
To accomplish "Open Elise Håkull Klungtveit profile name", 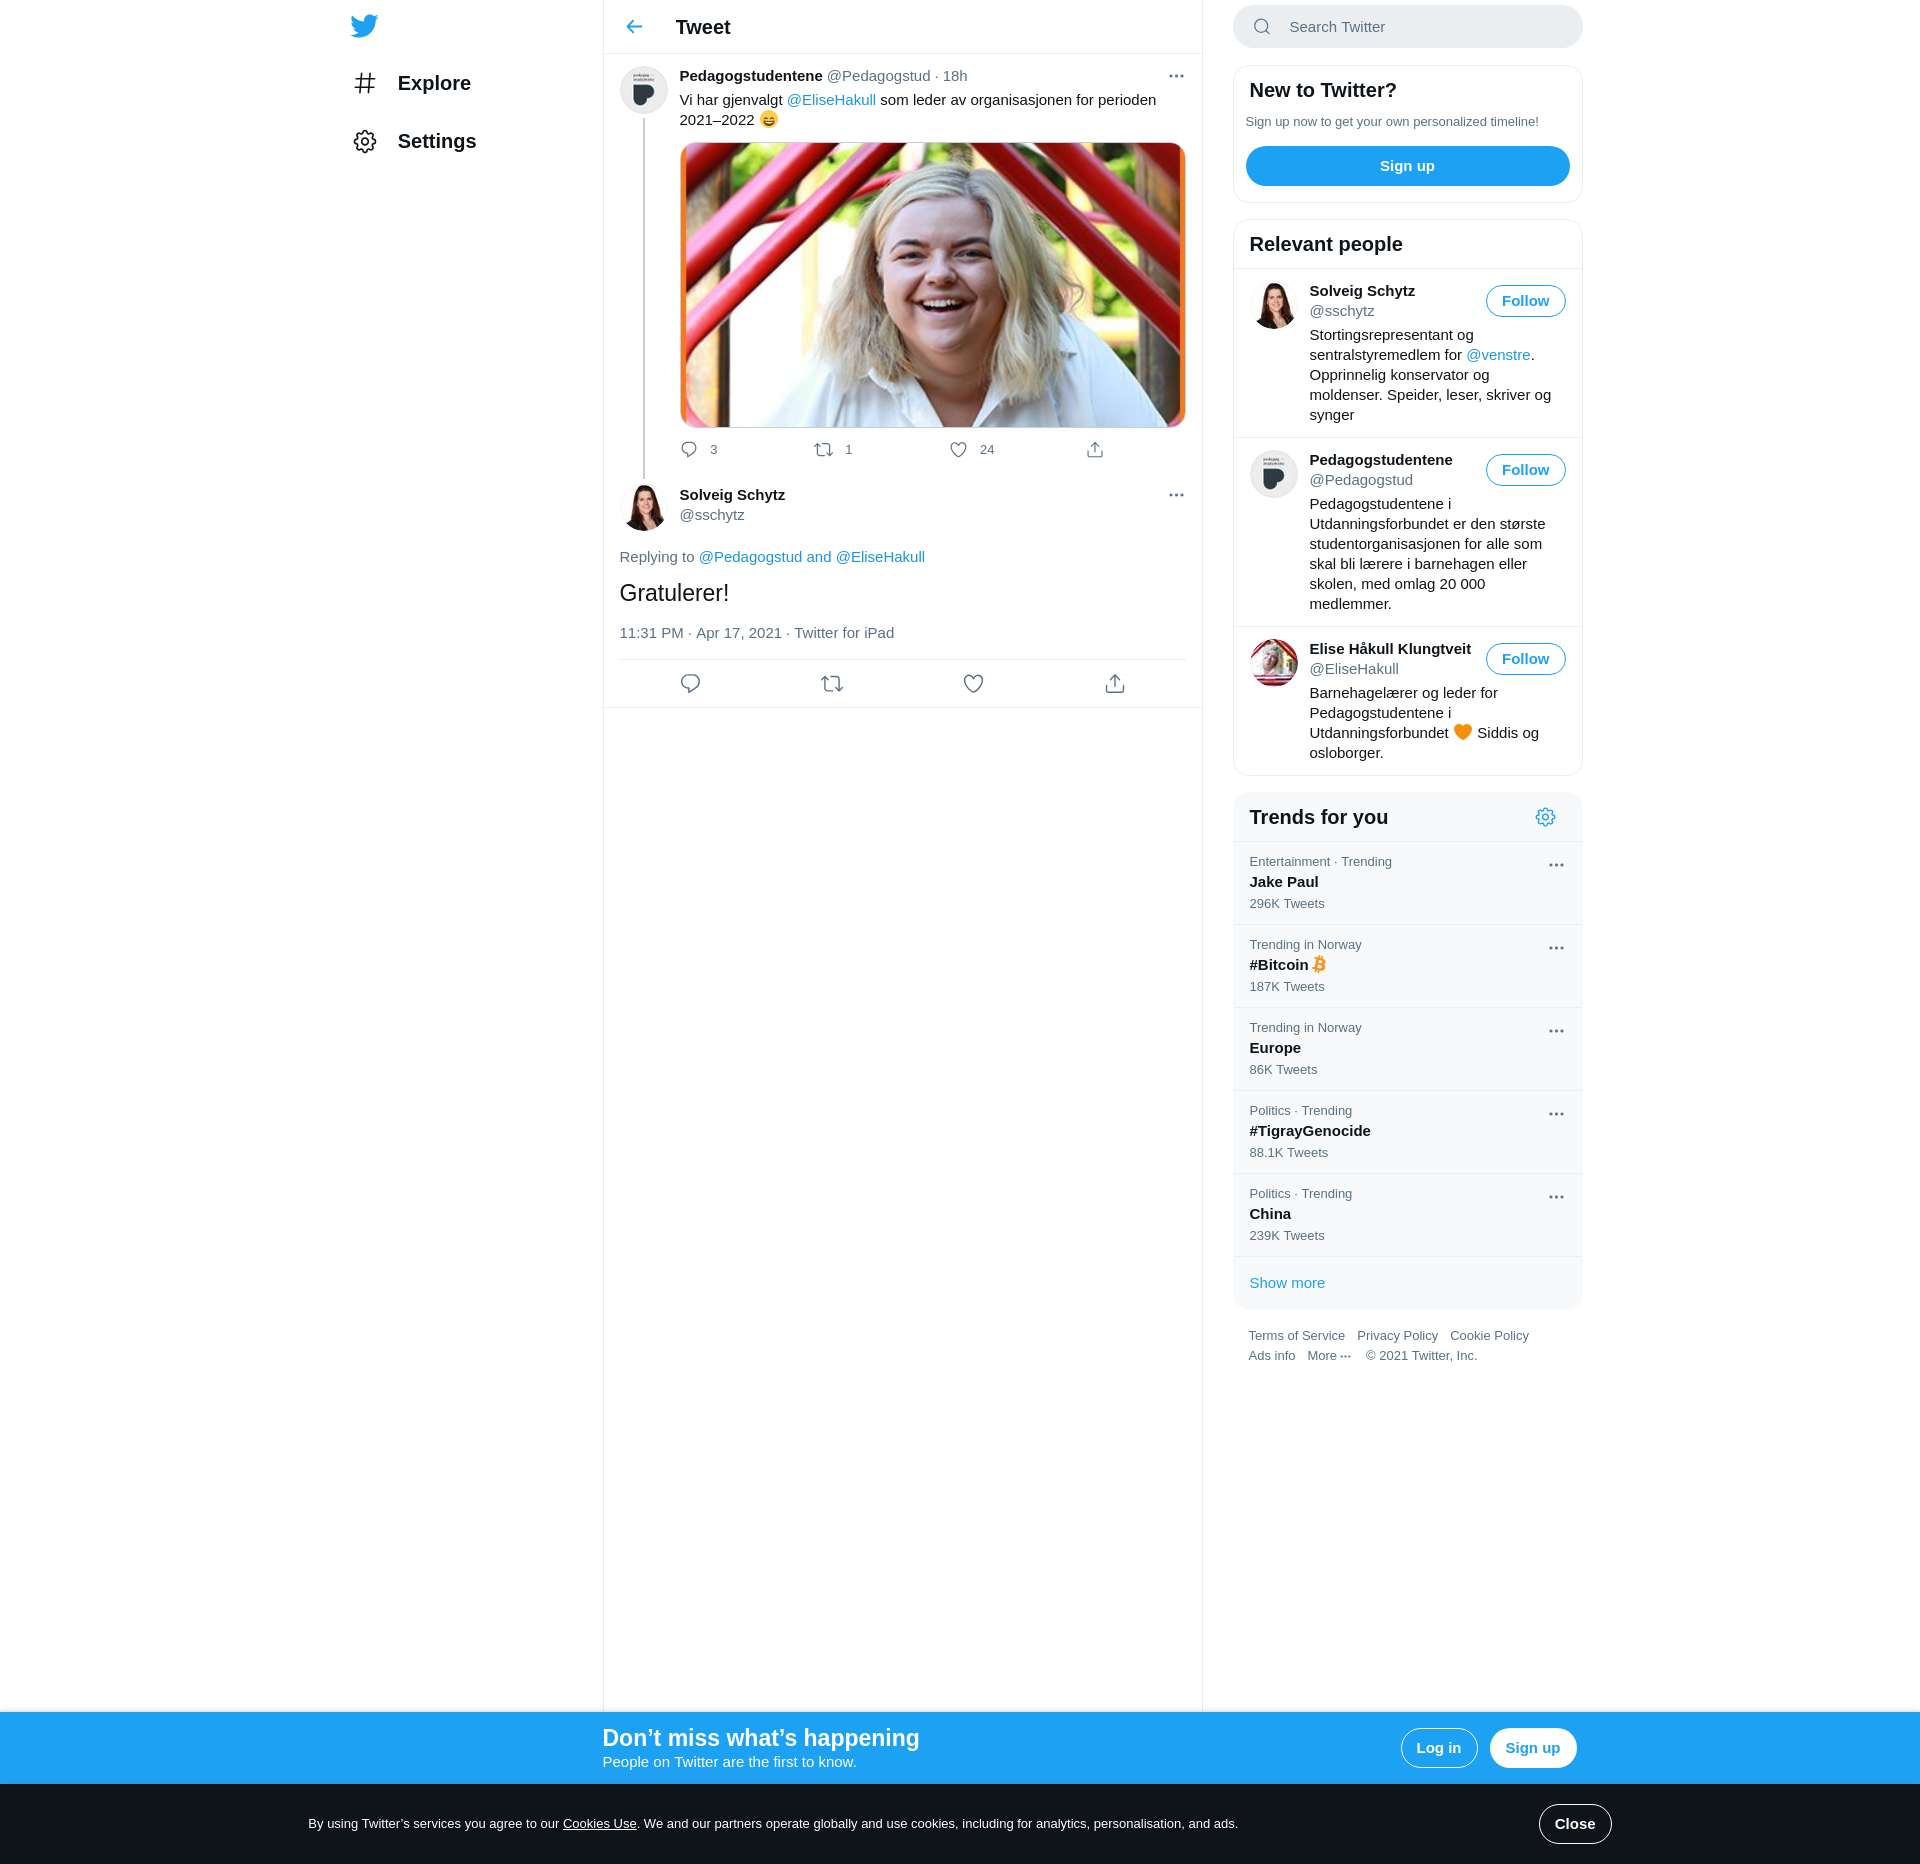I will pos(1390,649).
